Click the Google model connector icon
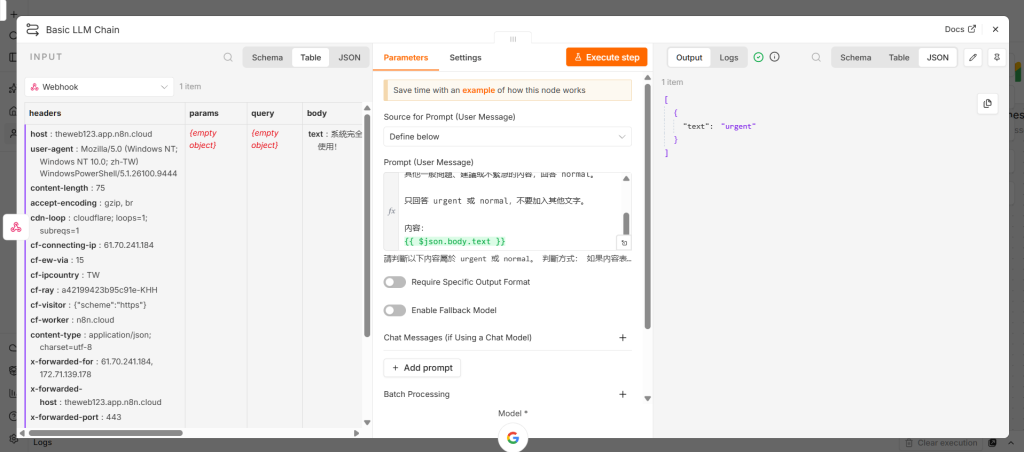The image size is (1024, 452). pyautogui.click(x=513, y=438)
